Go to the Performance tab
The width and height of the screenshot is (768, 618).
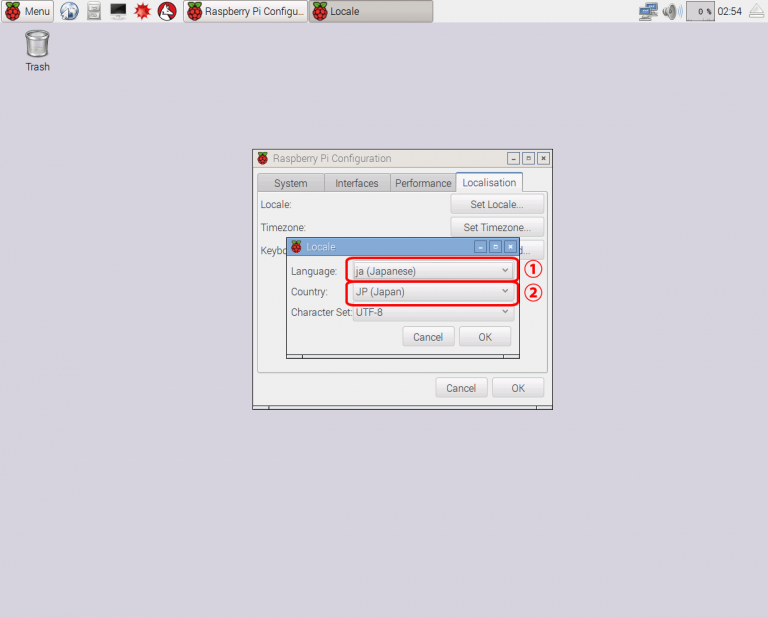pos(422,183)
